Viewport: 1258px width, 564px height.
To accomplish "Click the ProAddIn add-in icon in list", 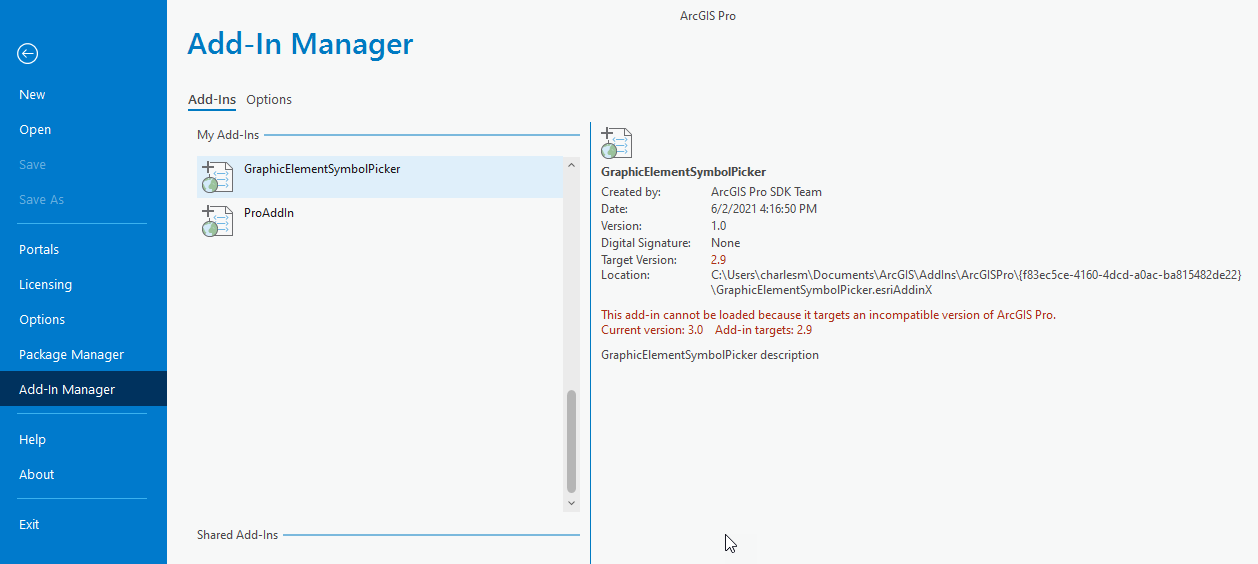I will click(217, 221).
